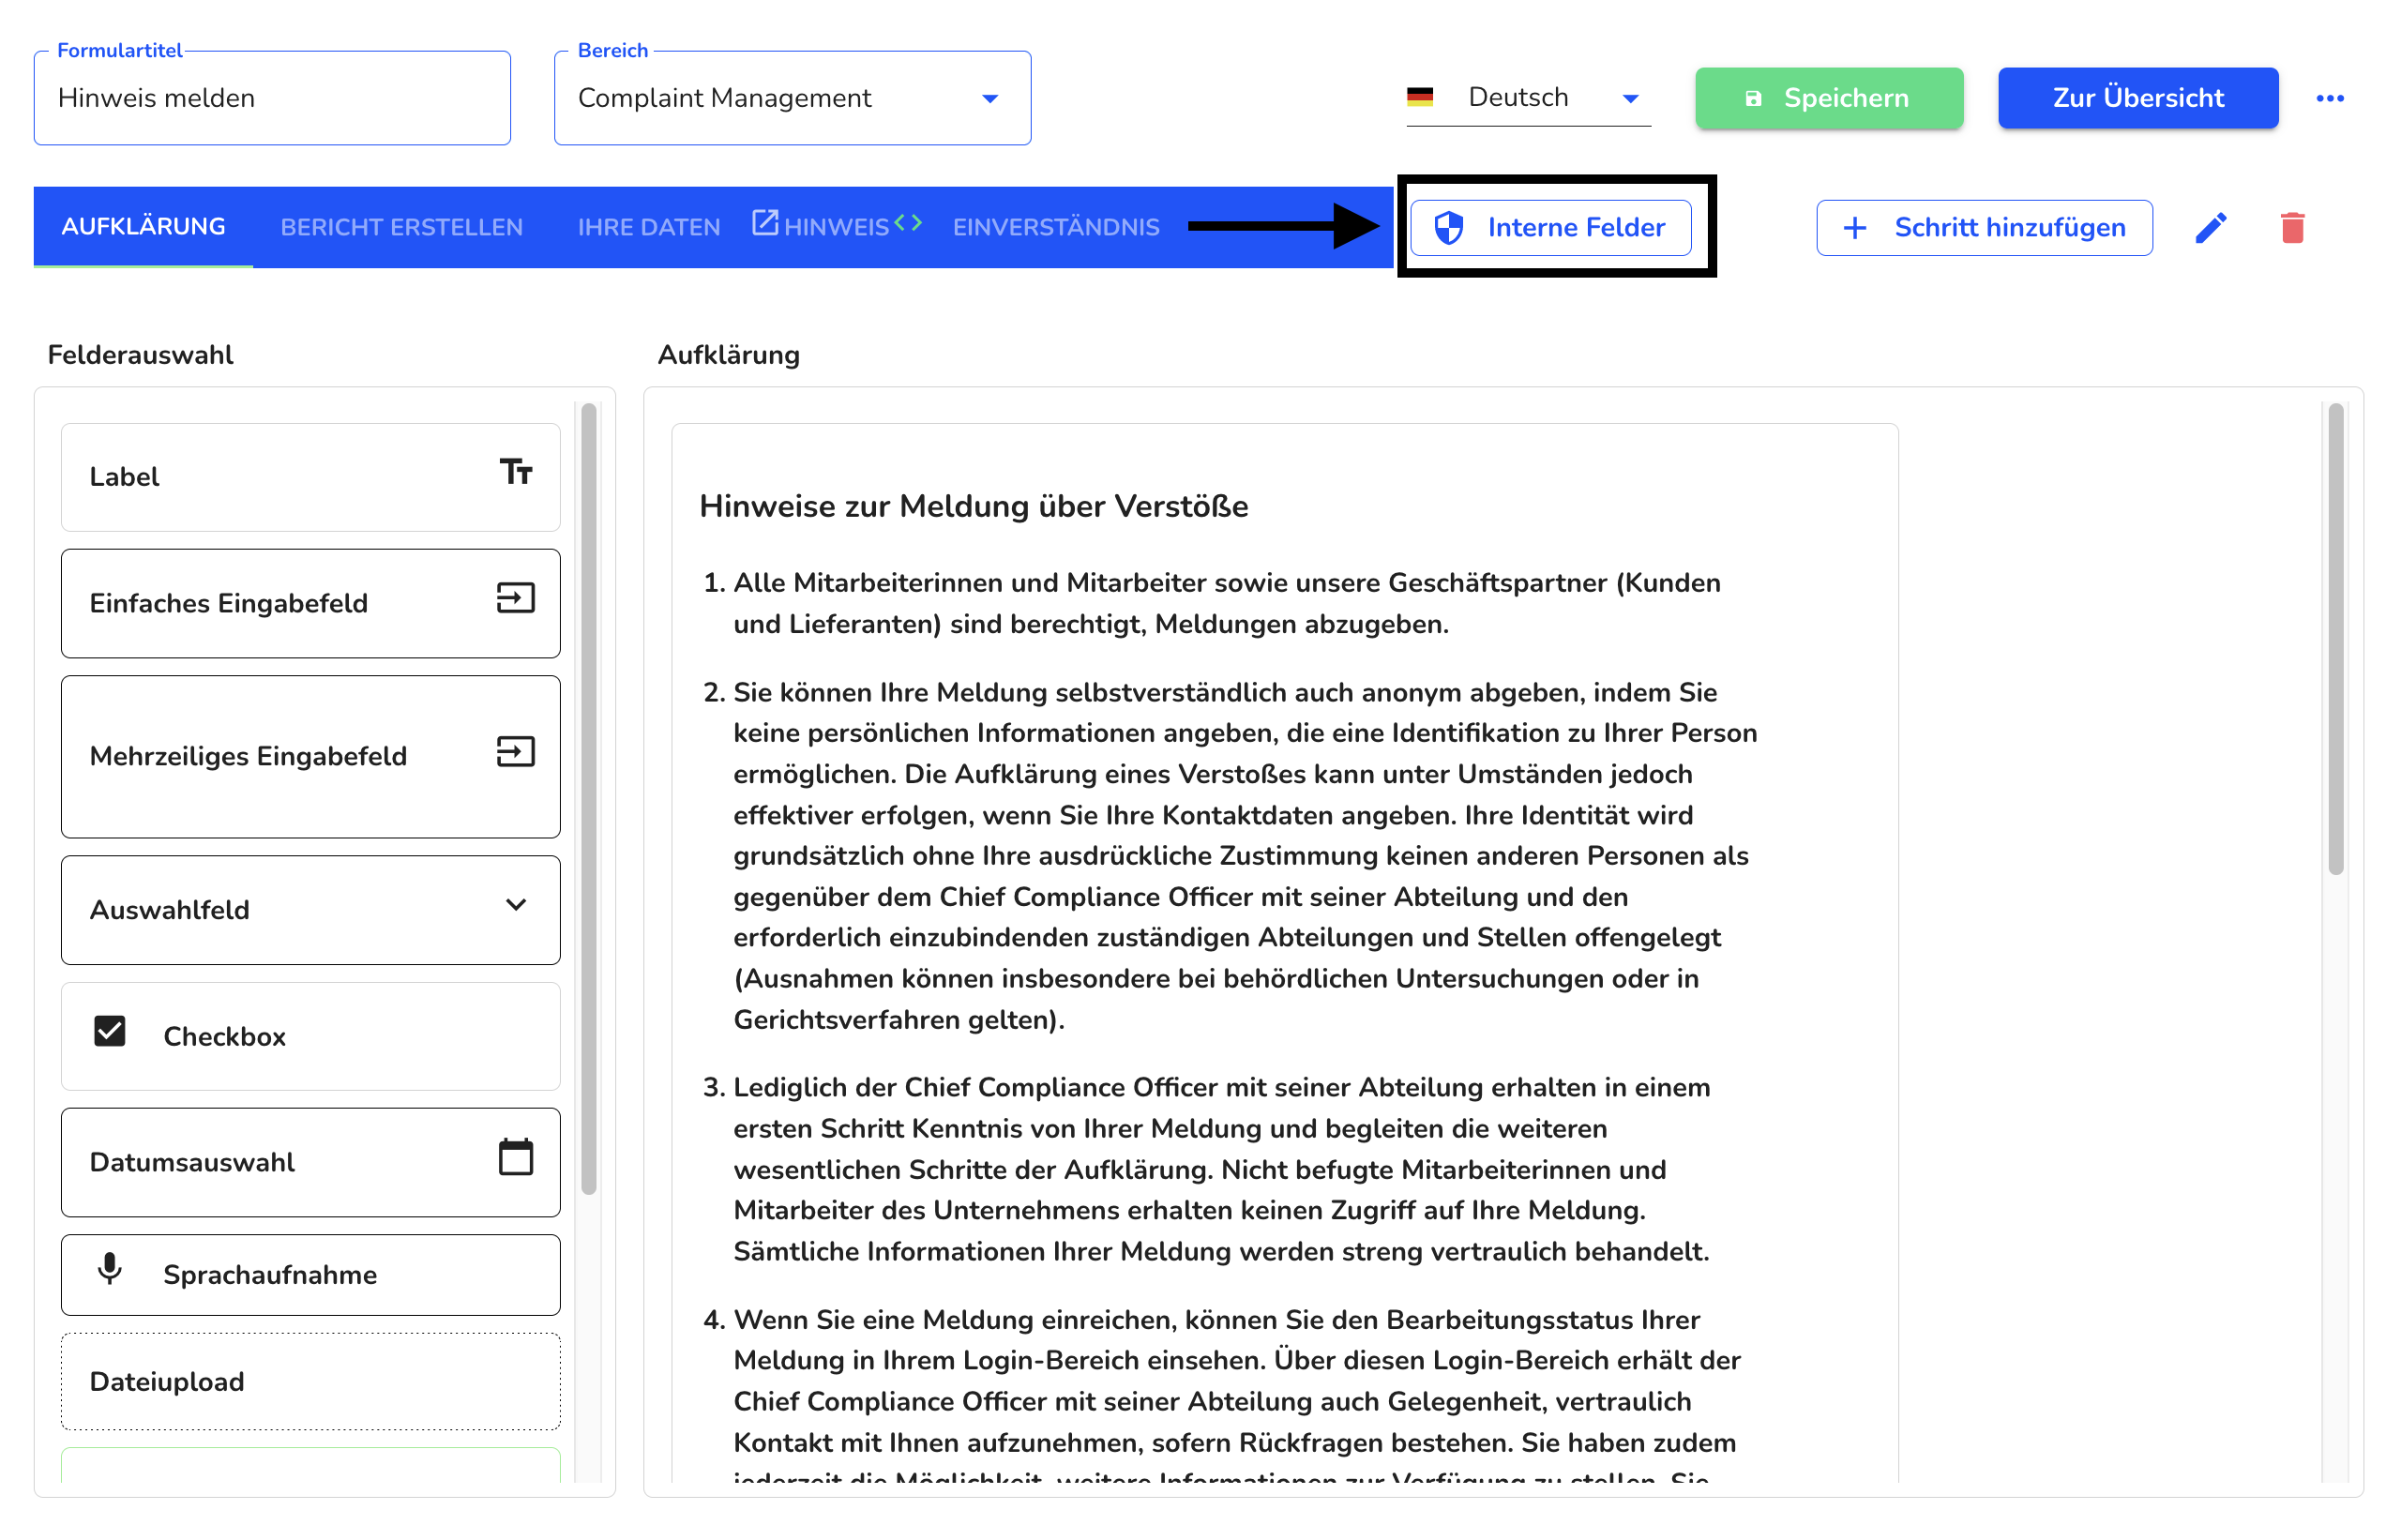Screen dimensions: 2401x1540
Task: Click Schritt hinzufügen button
Action: pyautogui.click(x=1983, y=227)
